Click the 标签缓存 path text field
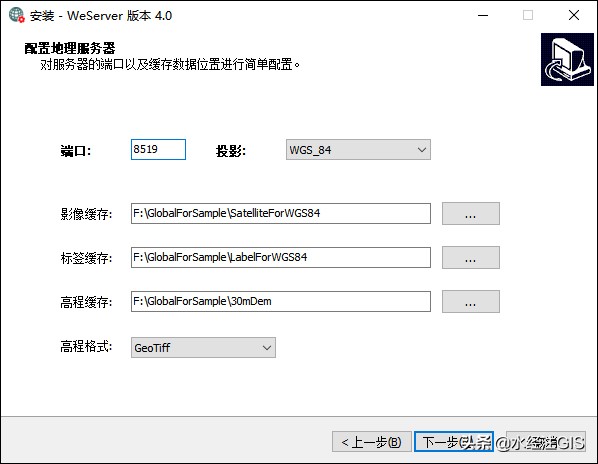598x464 pixels. pyautogui.click(x=281, y=258)
